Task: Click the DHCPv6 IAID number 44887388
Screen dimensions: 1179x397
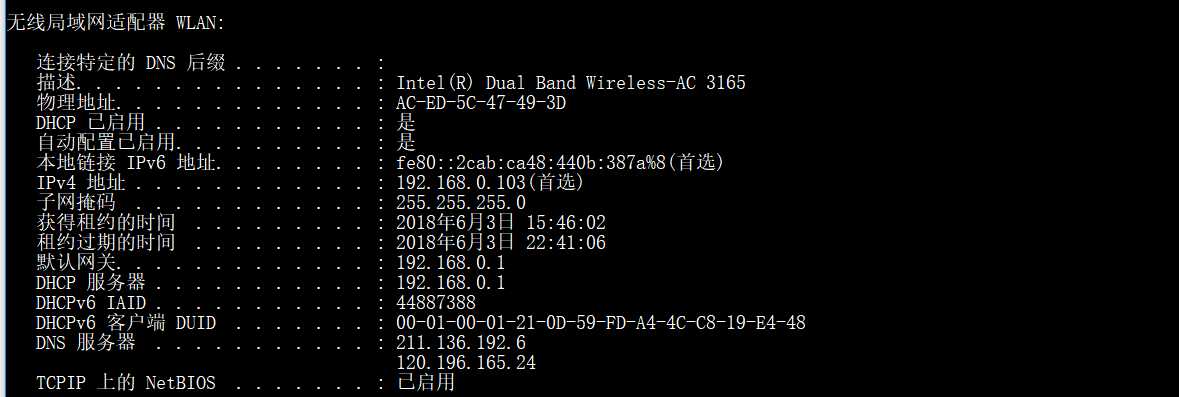Action: point(436,303)
